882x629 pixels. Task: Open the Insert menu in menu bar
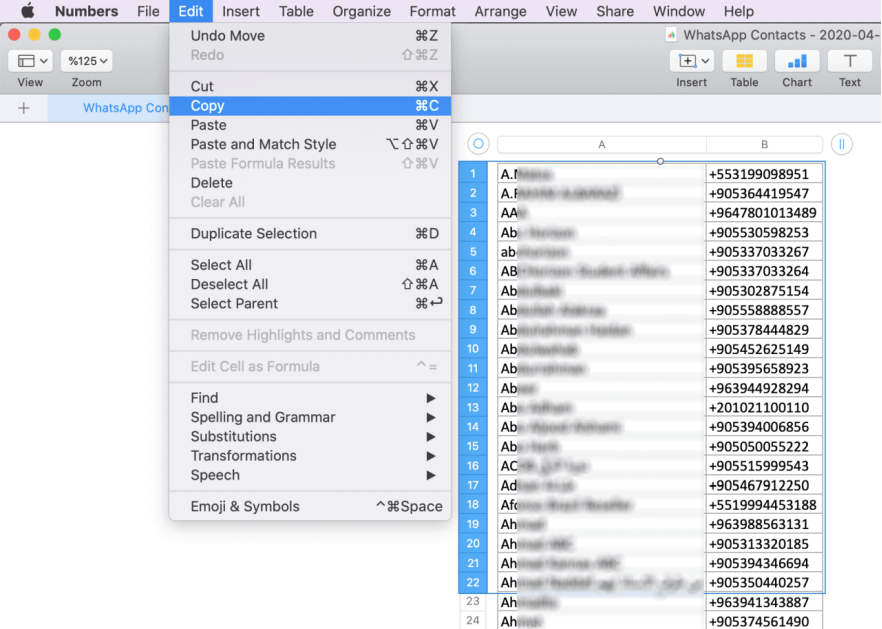click(241, 11)
